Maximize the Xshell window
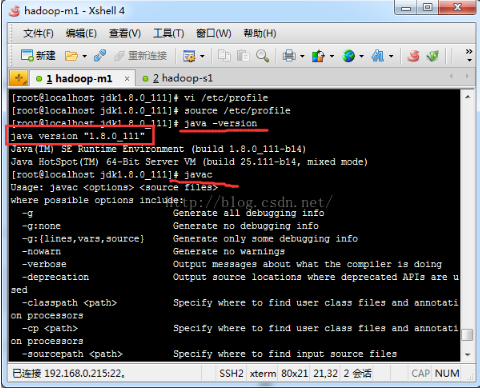The width and height of the screenshot is (480, 392). pos(428,7)
